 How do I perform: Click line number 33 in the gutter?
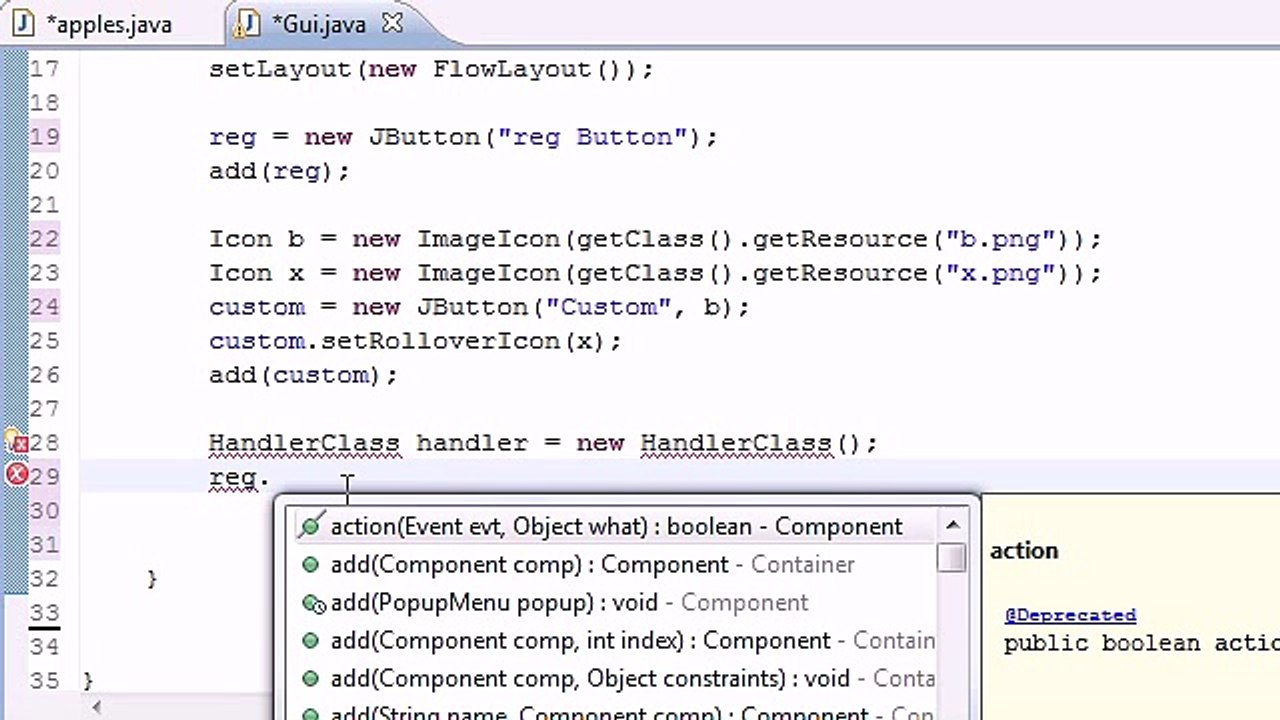pyautogui.click(x=44, y=612)
